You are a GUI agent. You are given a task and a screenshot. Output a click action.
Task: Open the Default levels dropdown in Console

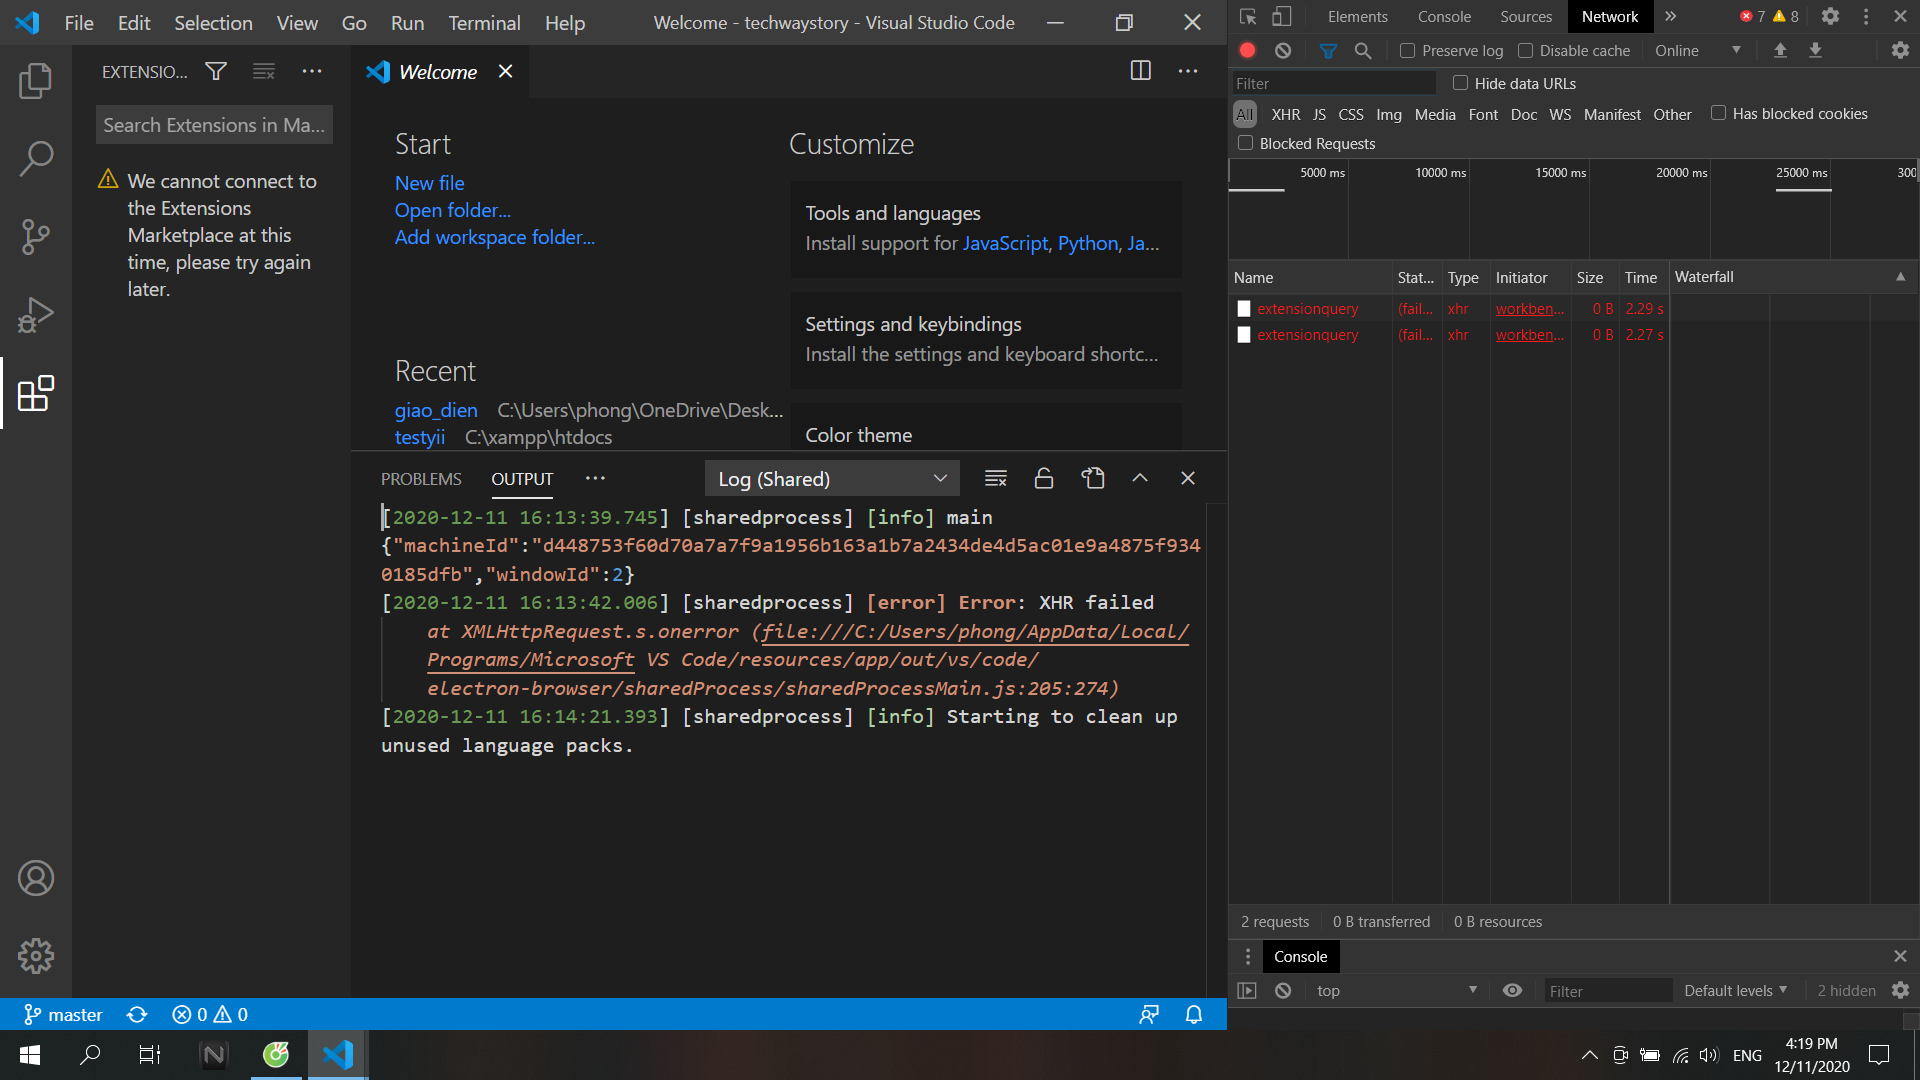(1735, 990)
